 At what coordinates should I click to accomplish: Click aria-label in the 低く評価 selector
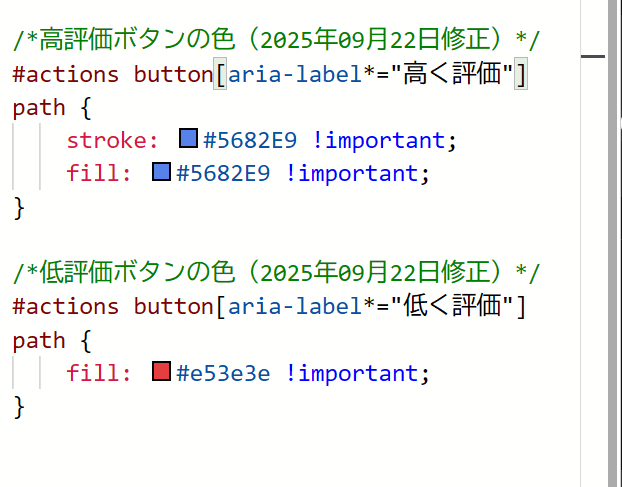(287, 306)
